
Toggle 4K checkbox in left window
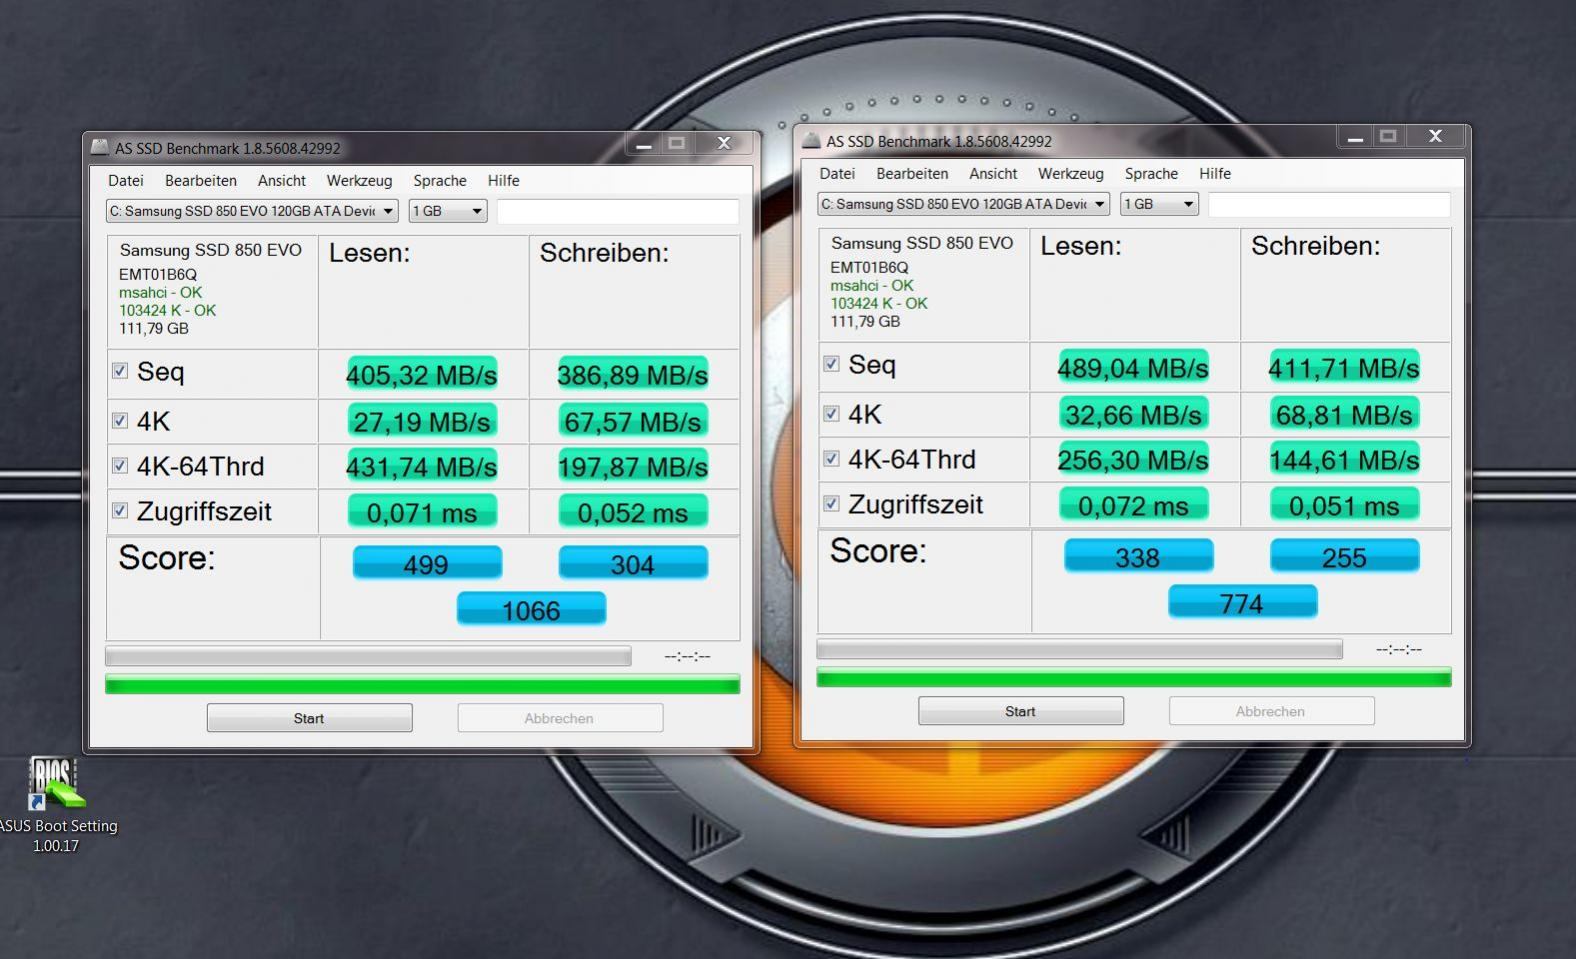pyautogui.click(x=120, y=420)
